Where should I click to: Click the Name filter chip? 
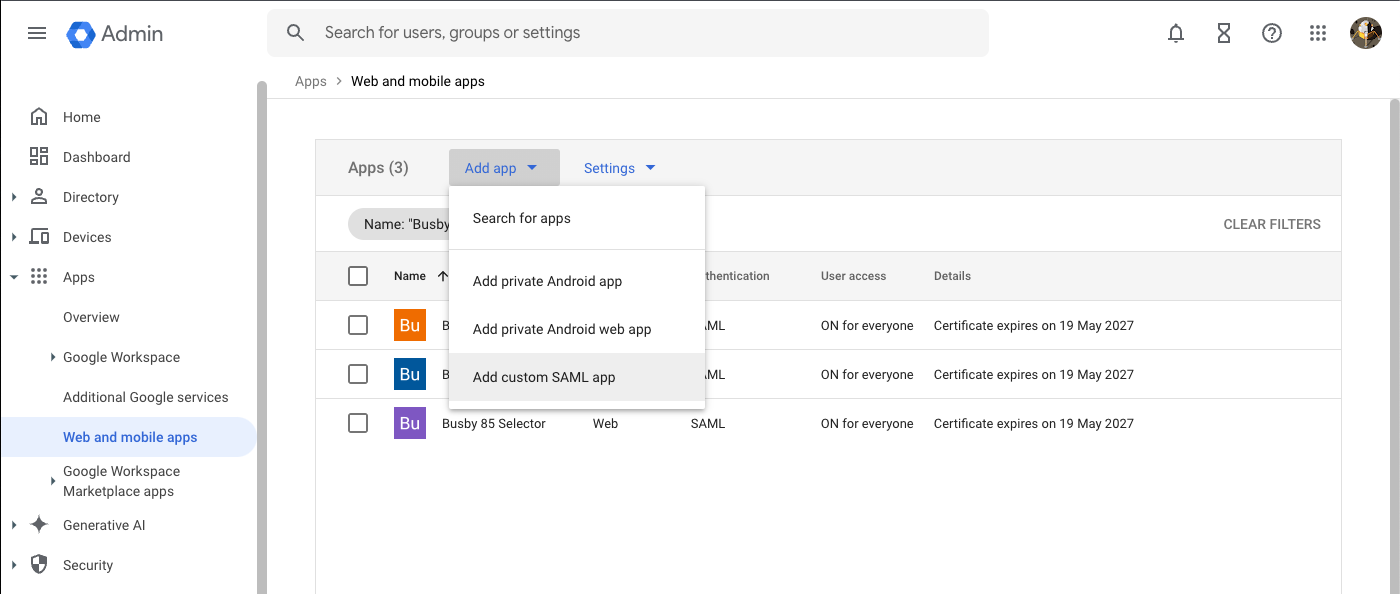click(400, 224)
